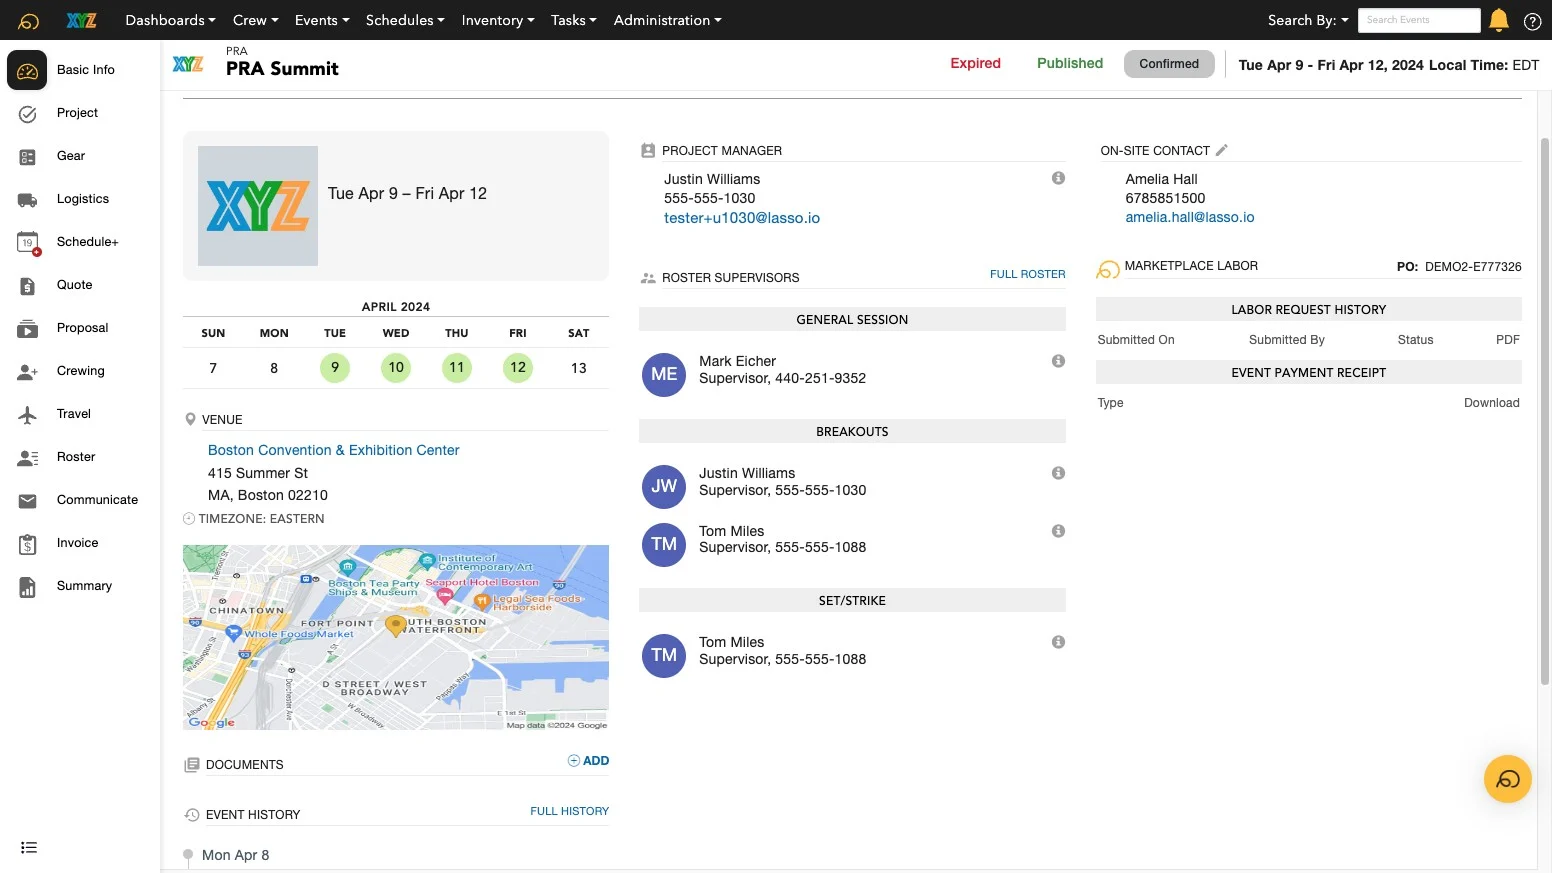The image size is (1552, 873).
Task: Select the Expired status
Action: (975, 63)
